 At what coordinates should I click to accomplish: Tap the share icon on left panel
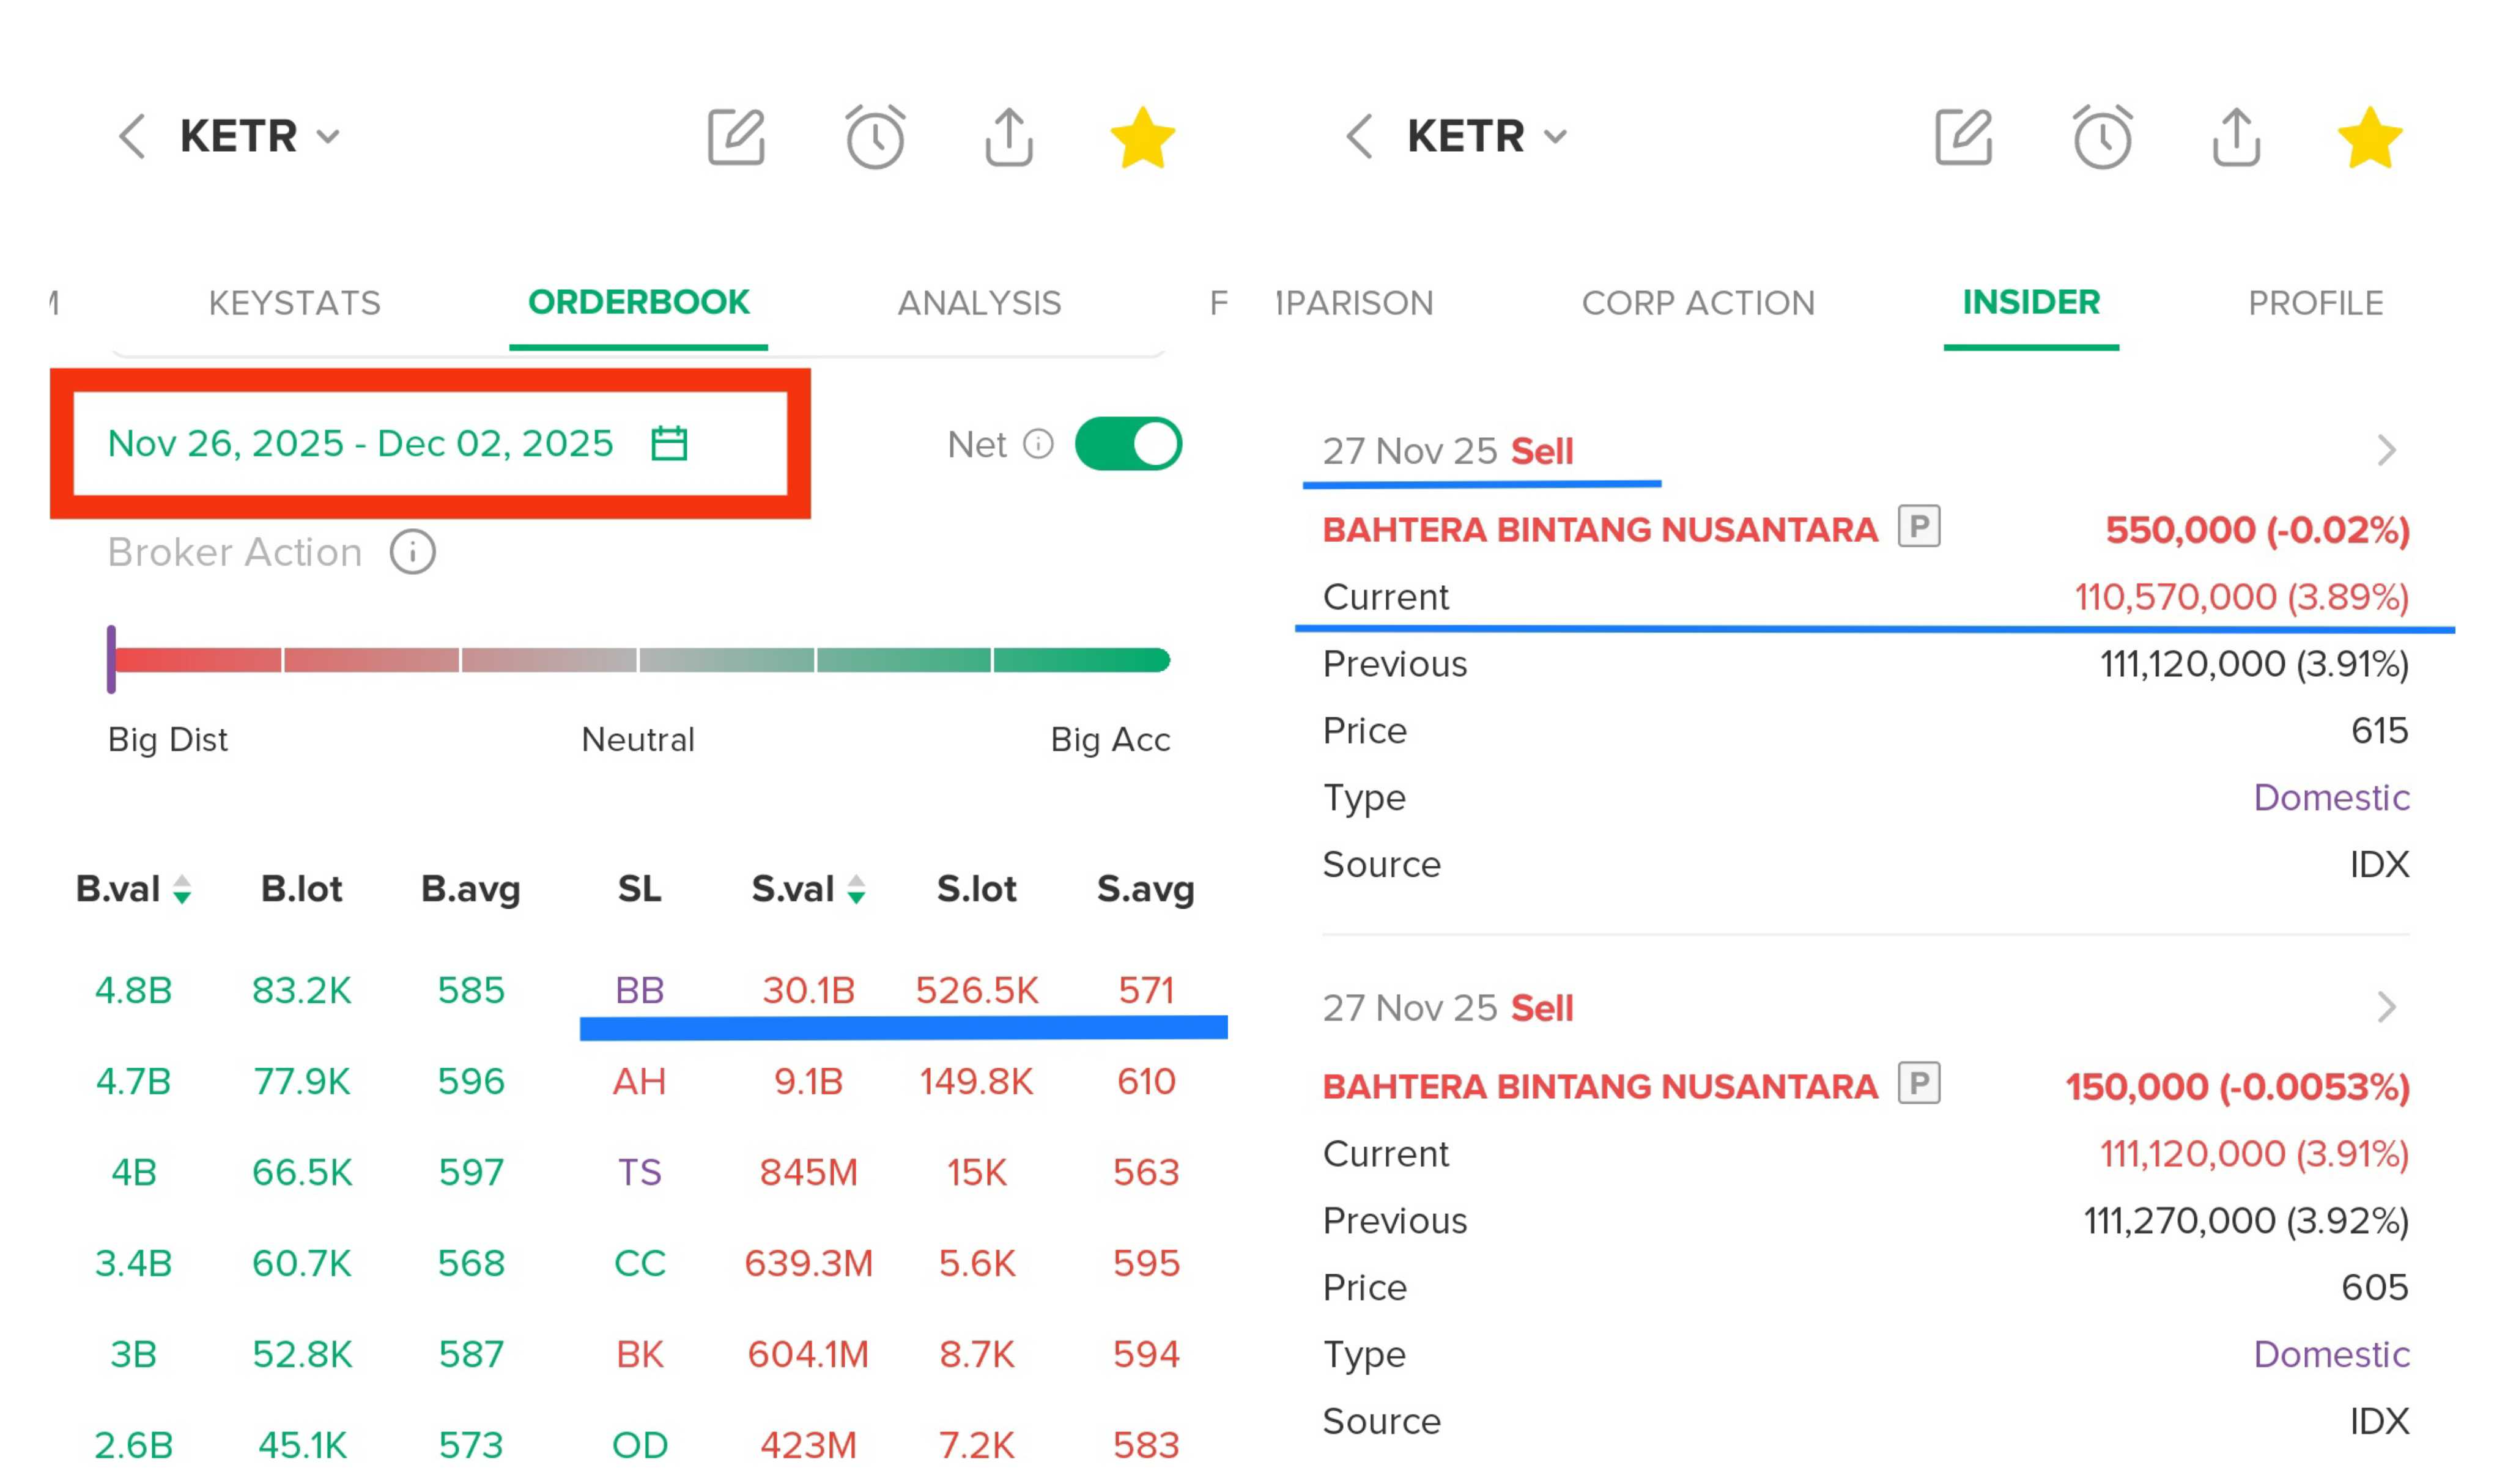tap(1008, 137)
